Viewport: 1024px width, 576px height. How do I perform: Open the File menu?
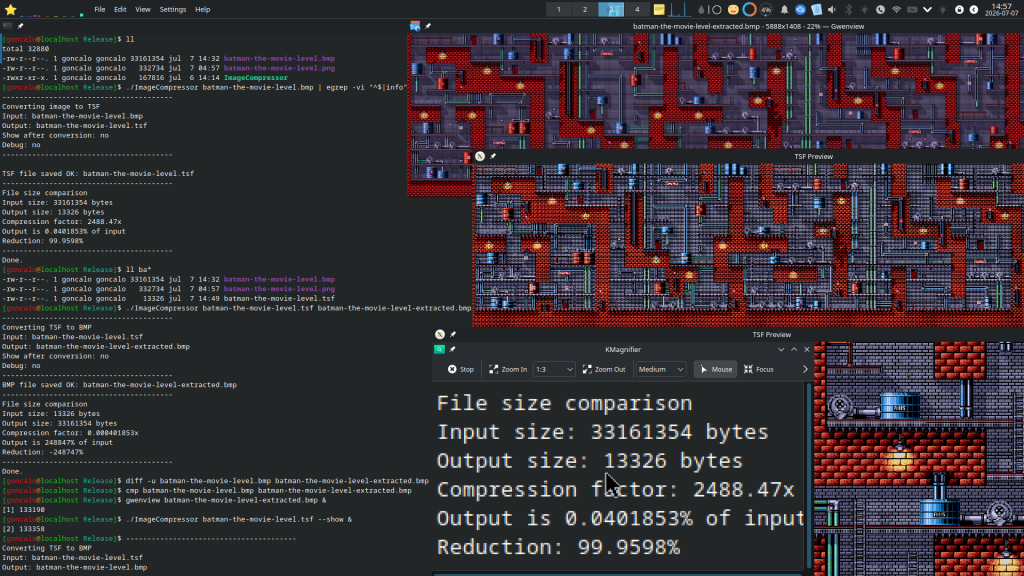tap(99, 10)
